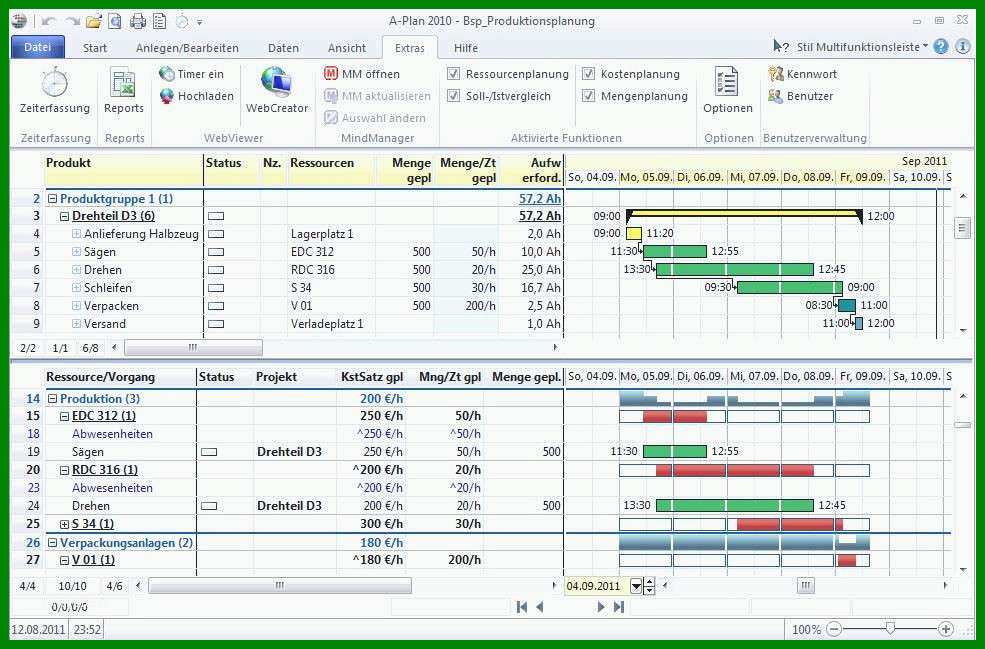Toggle the Ressourcenplanung checkbox

click(x=453, y=74)
